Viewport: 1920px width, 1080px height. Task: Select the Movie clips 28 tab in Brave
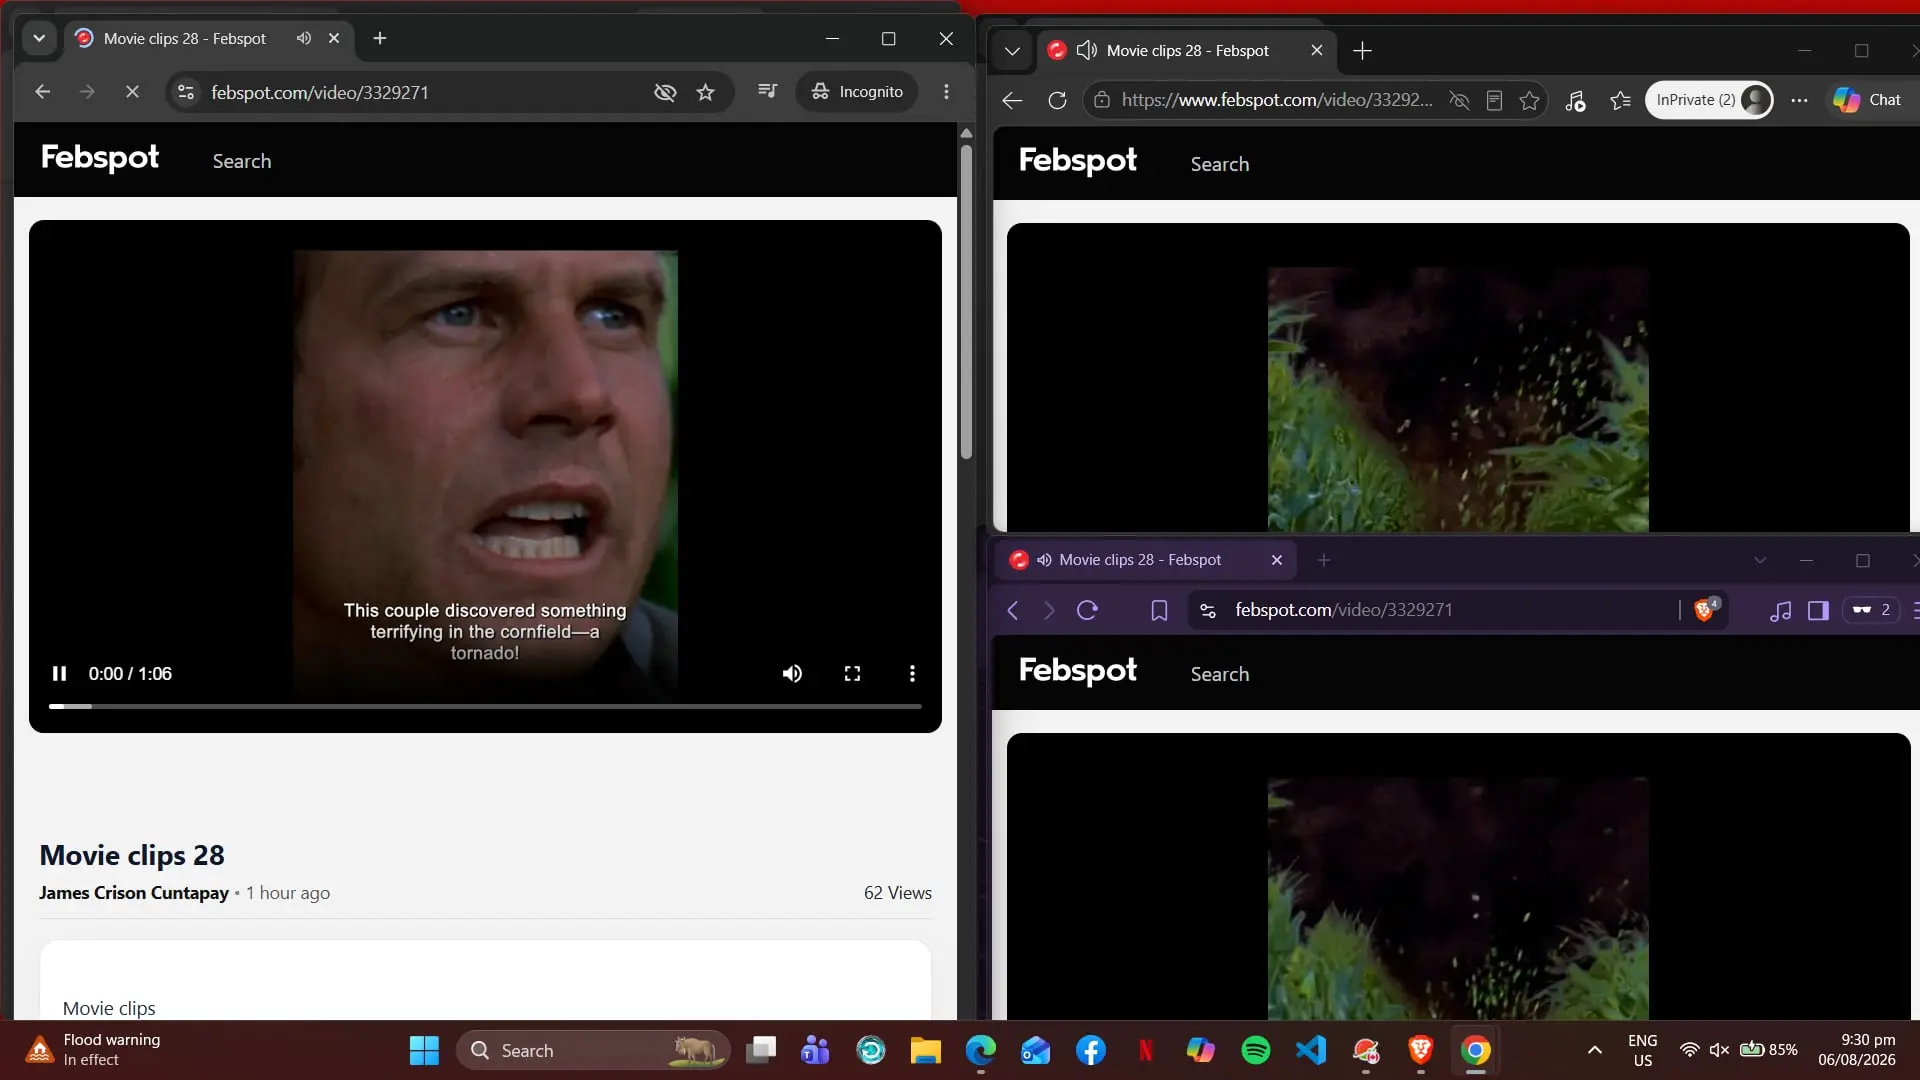point(1146,560)
